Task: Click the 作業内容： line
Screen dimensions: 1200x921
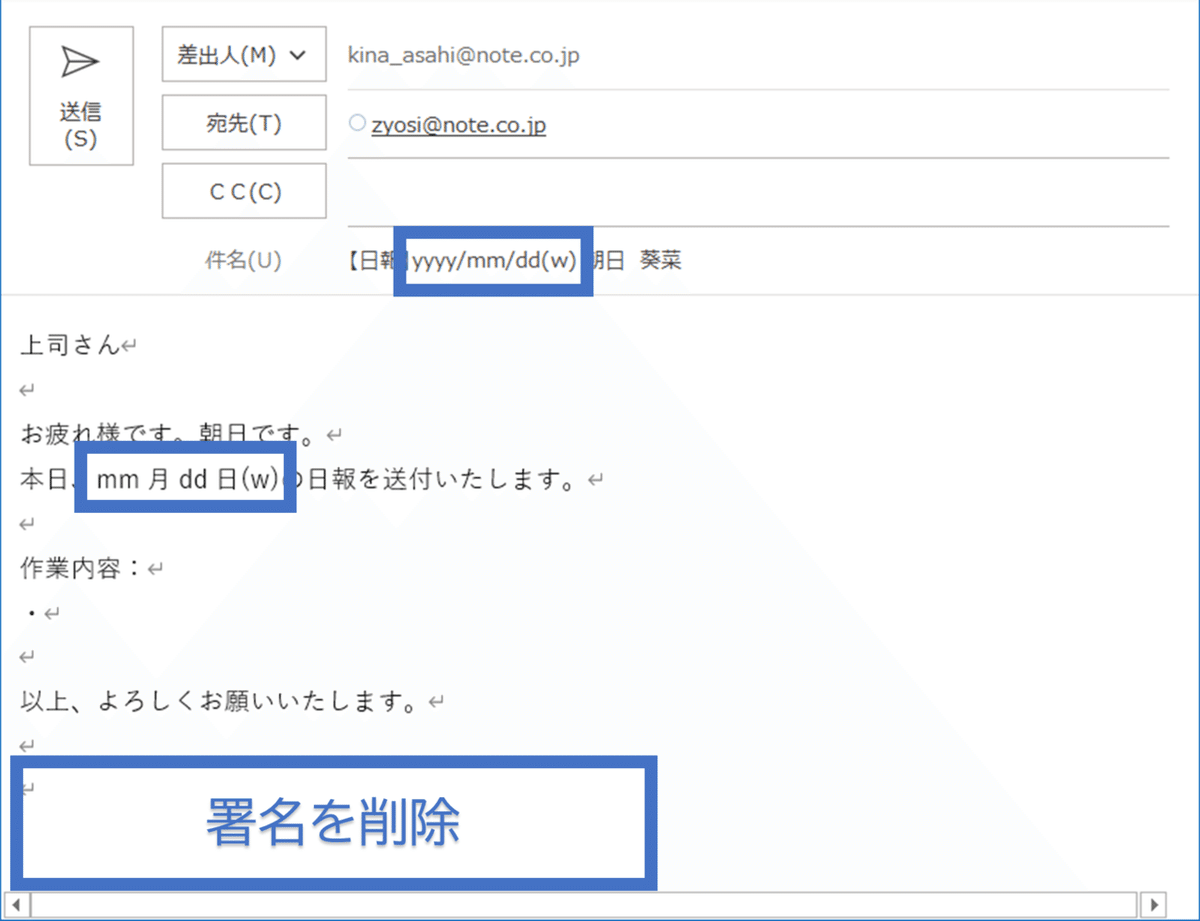Action: click(x=83, y=568)
